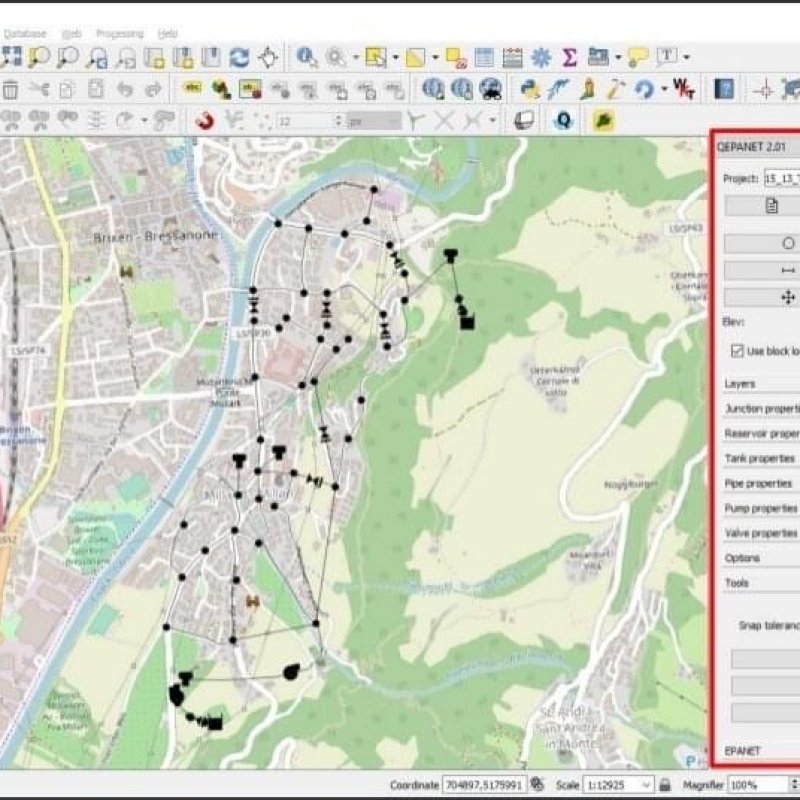The image size is (800, 800).
Task: Open the Field Calculator gear icon
Action: pos(541,57)
